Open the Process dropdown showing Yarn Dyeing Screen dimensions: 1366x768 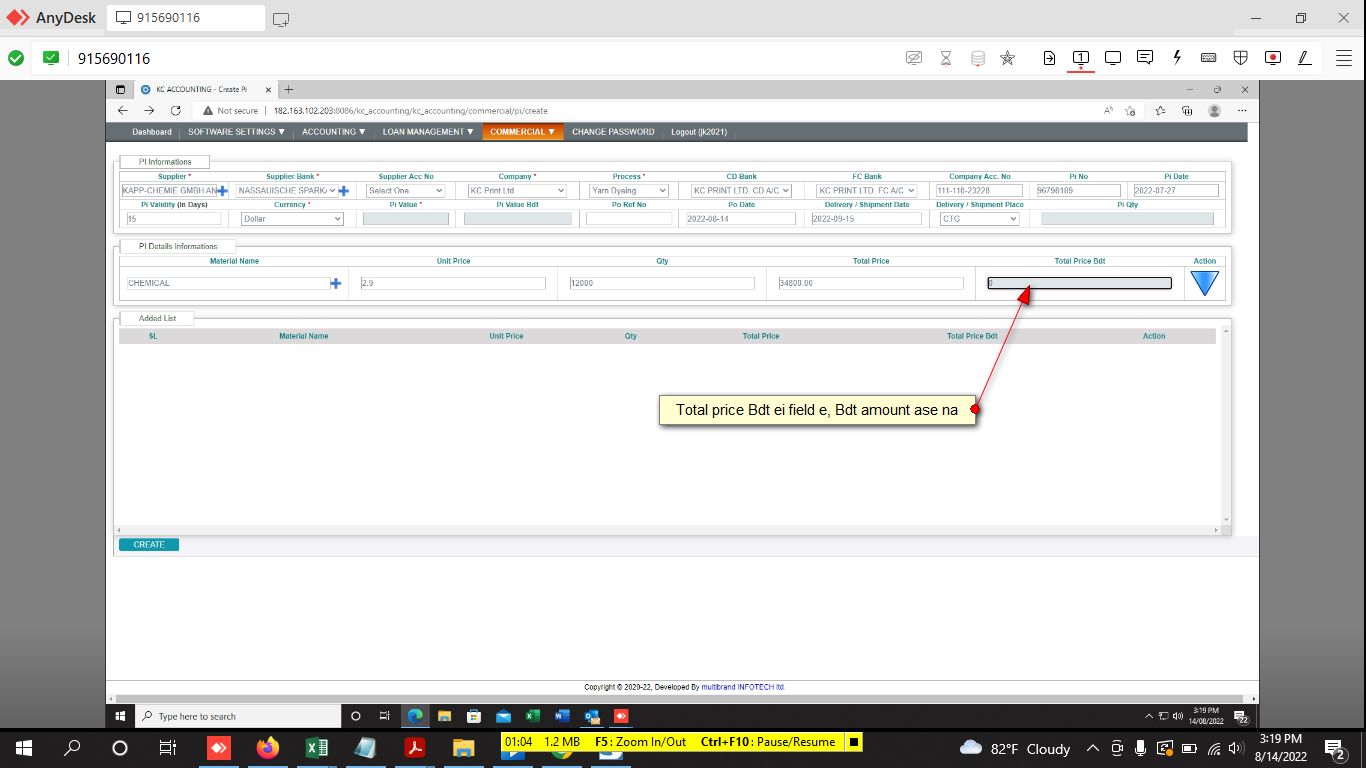coord(628,190)
